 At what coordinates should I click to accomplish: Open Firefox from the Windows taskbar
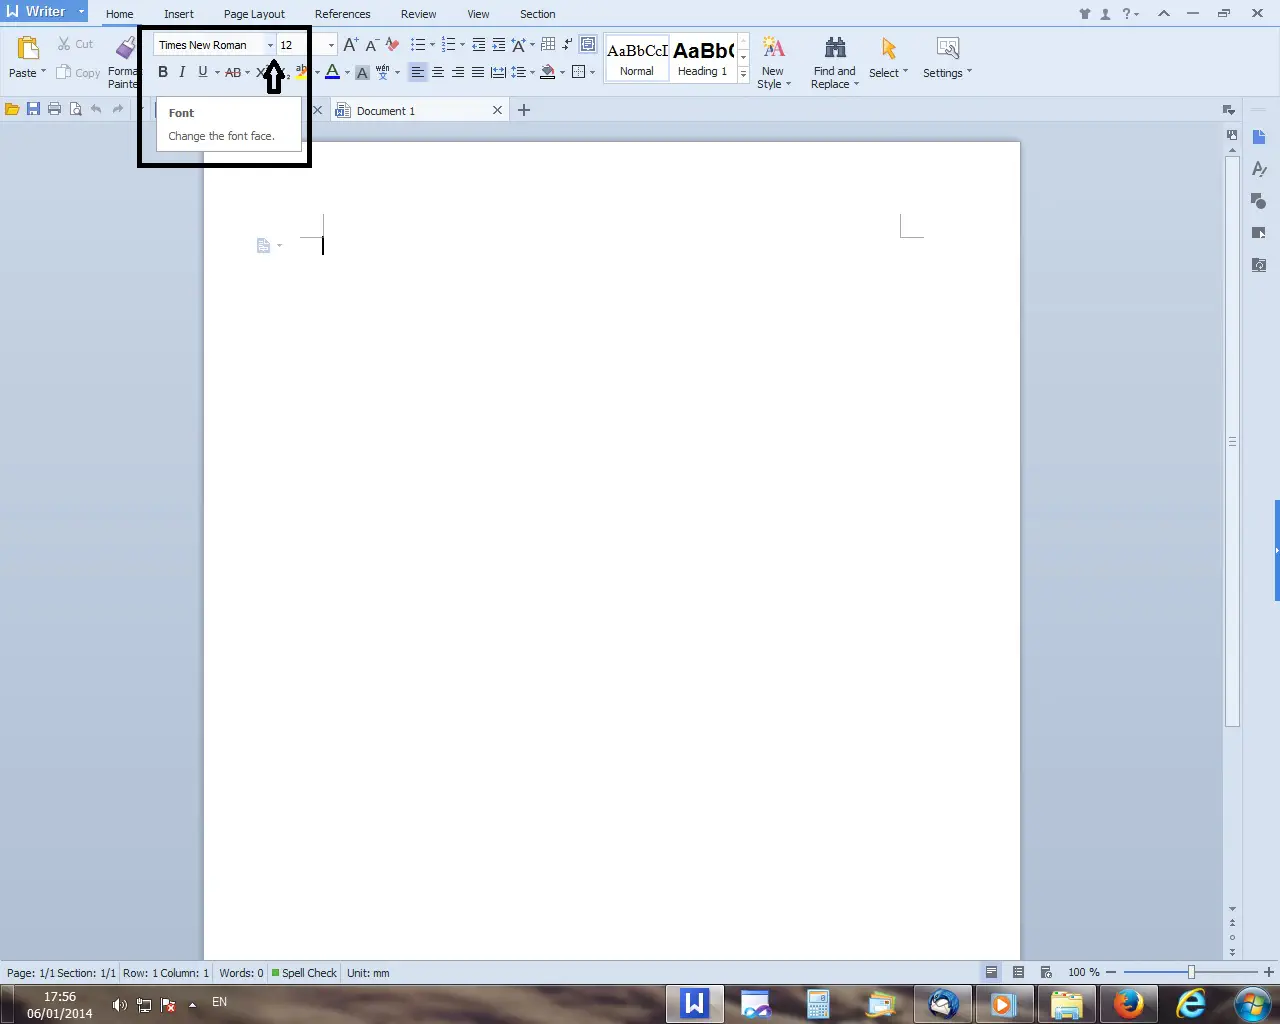[x=1129, y=1003]
